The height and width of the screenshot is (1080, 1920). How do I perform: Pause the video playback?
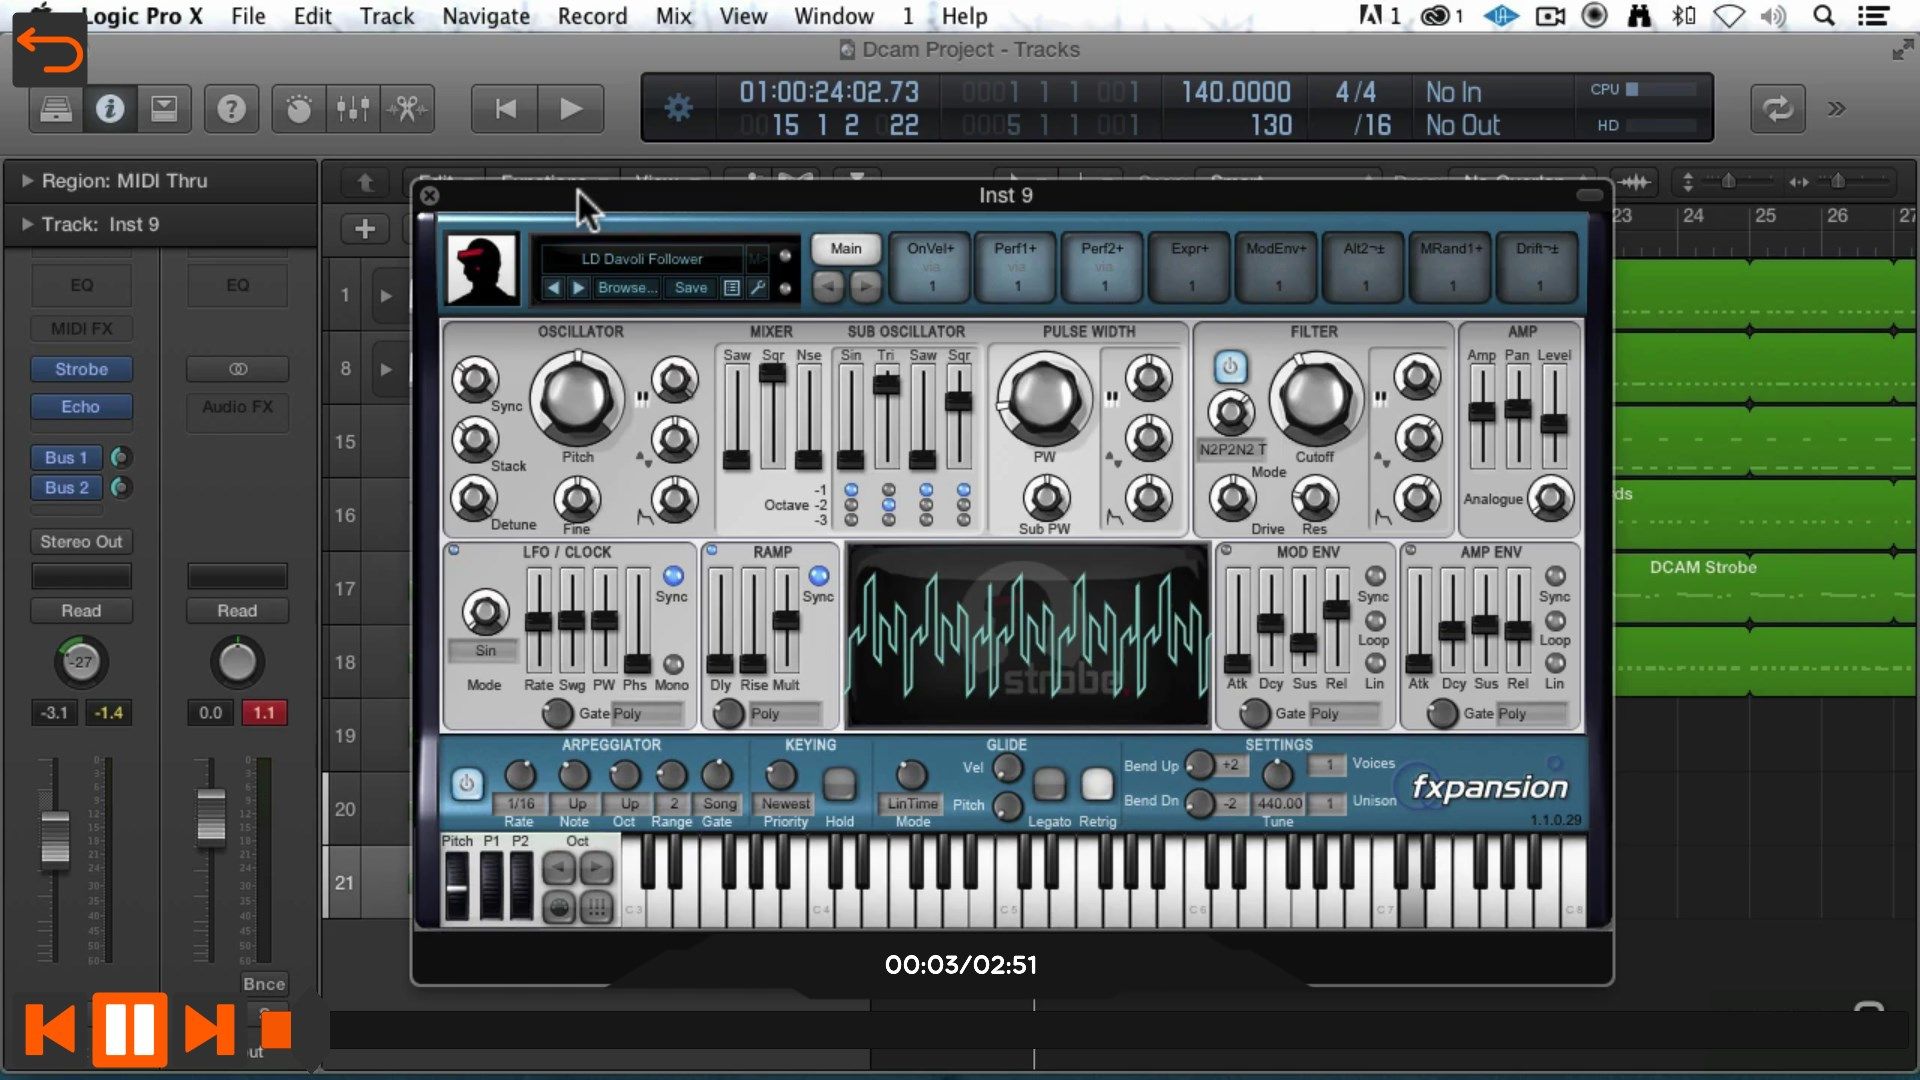point(130,1029)
